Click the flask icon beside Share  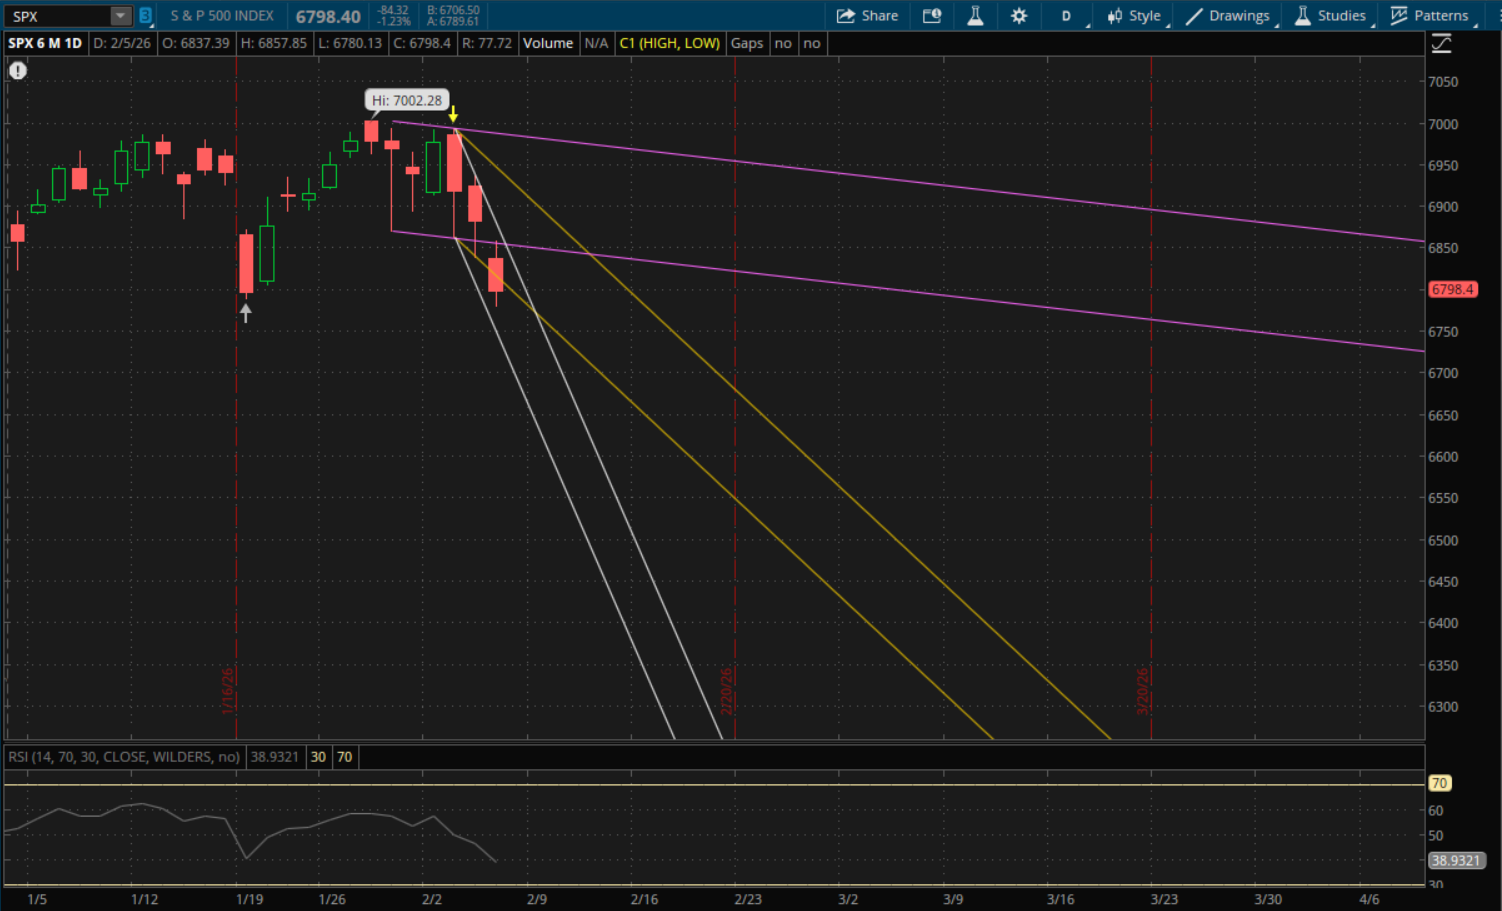point(975,16)
